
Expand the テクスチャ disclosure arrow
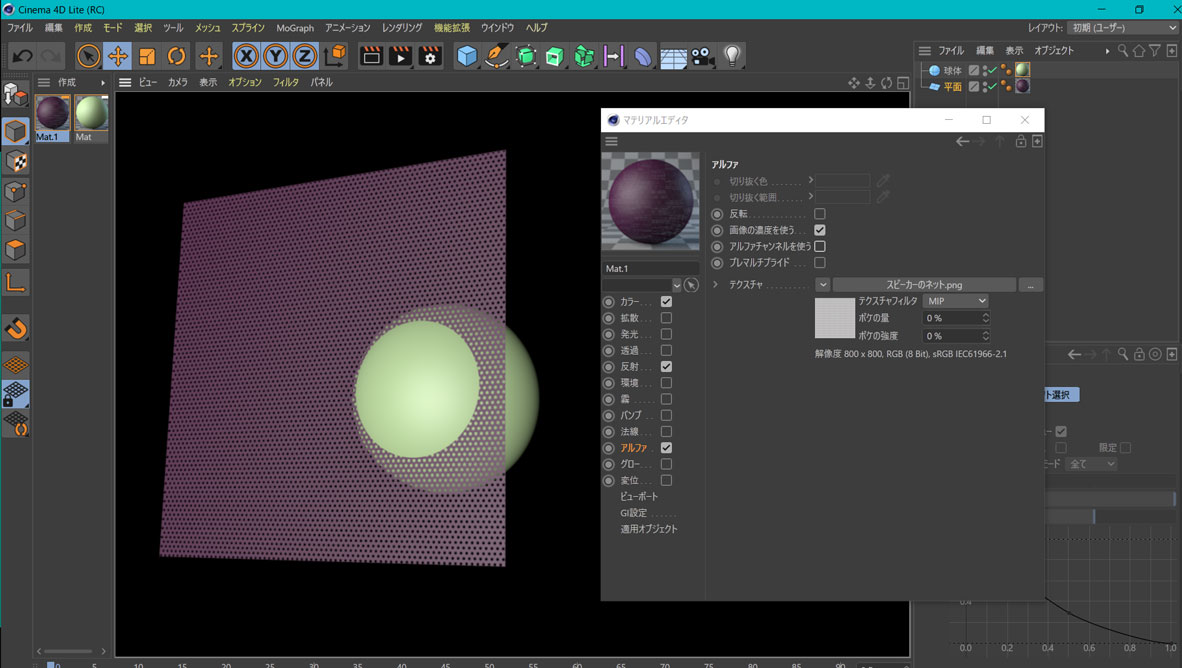tap(715, 285)
